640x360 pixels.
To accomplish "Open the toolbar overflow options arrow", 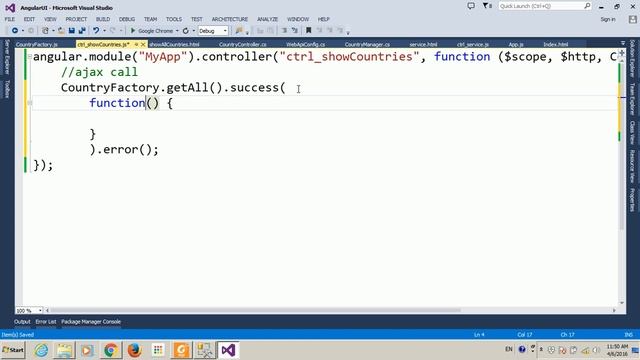I will (348, 32).
